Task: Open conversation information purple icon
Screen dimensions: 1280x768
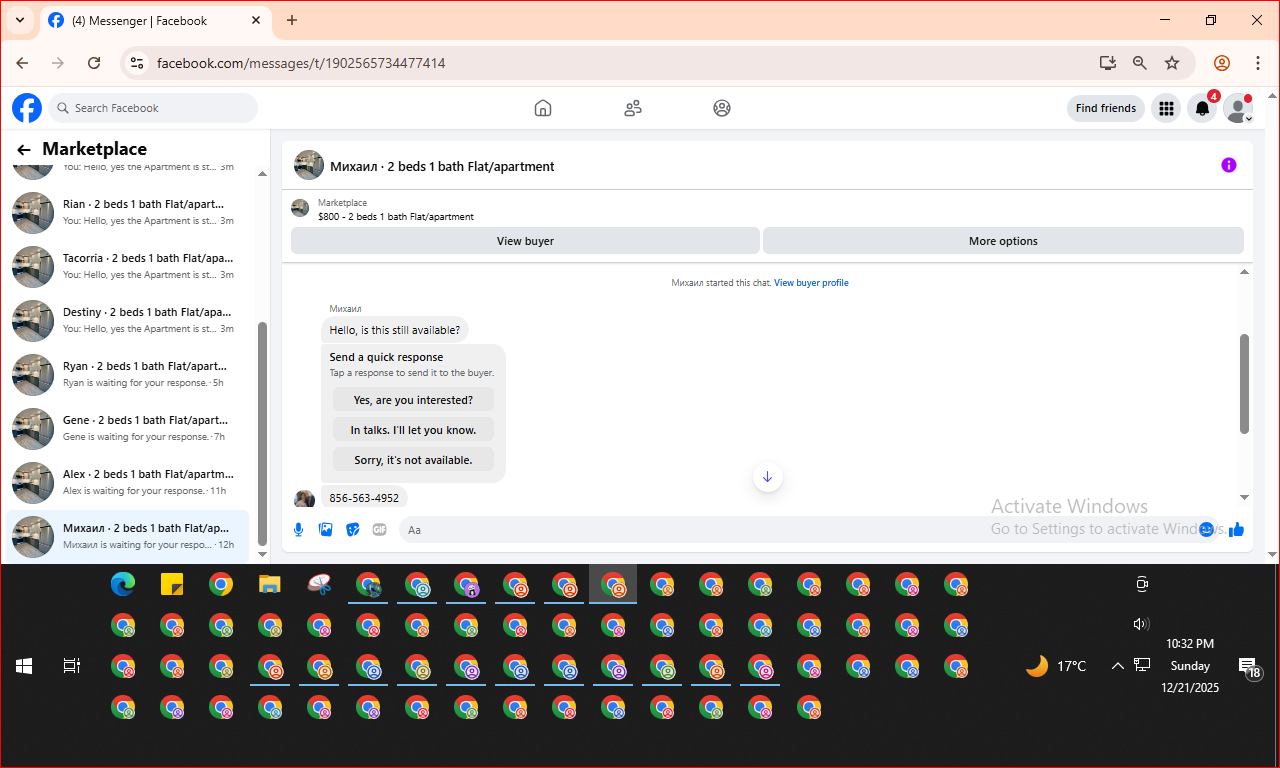Action: point(1229,165)
